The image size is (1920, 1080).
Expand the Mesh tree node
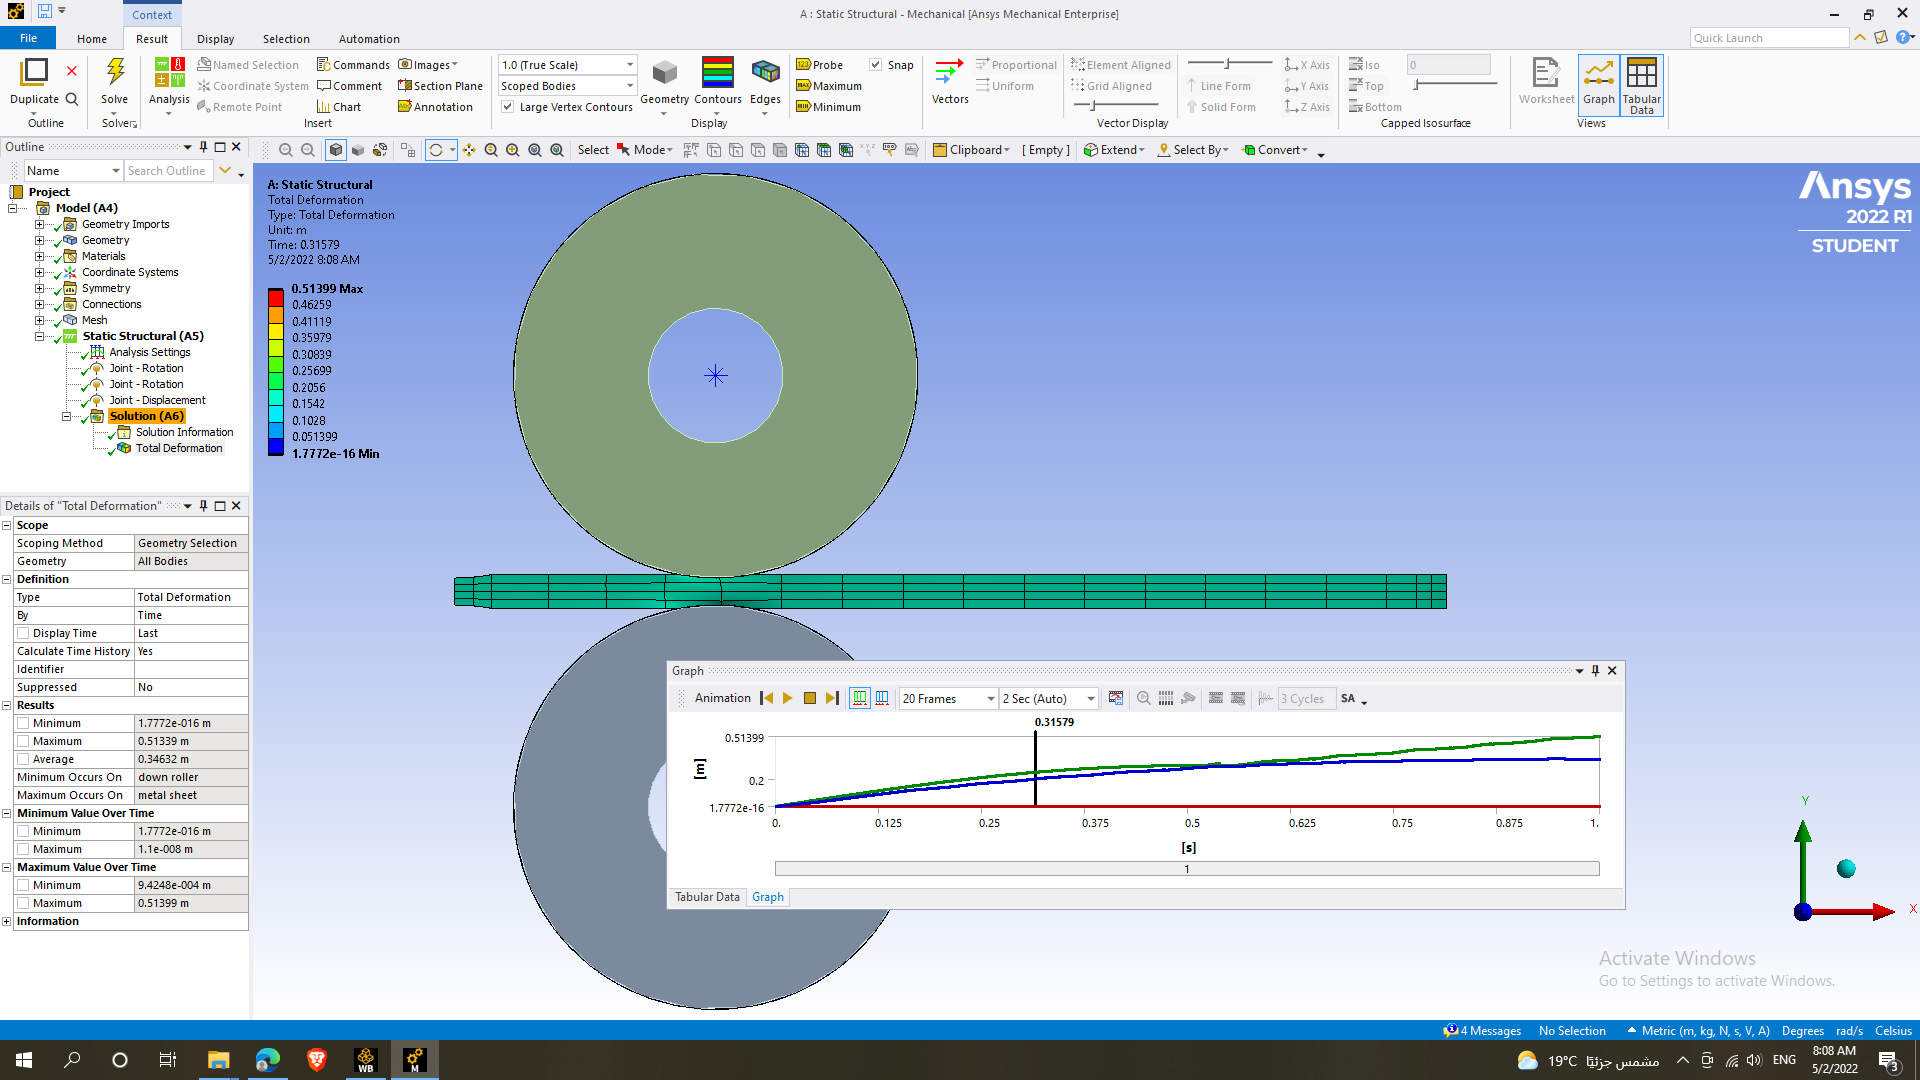tap(40, 320)
